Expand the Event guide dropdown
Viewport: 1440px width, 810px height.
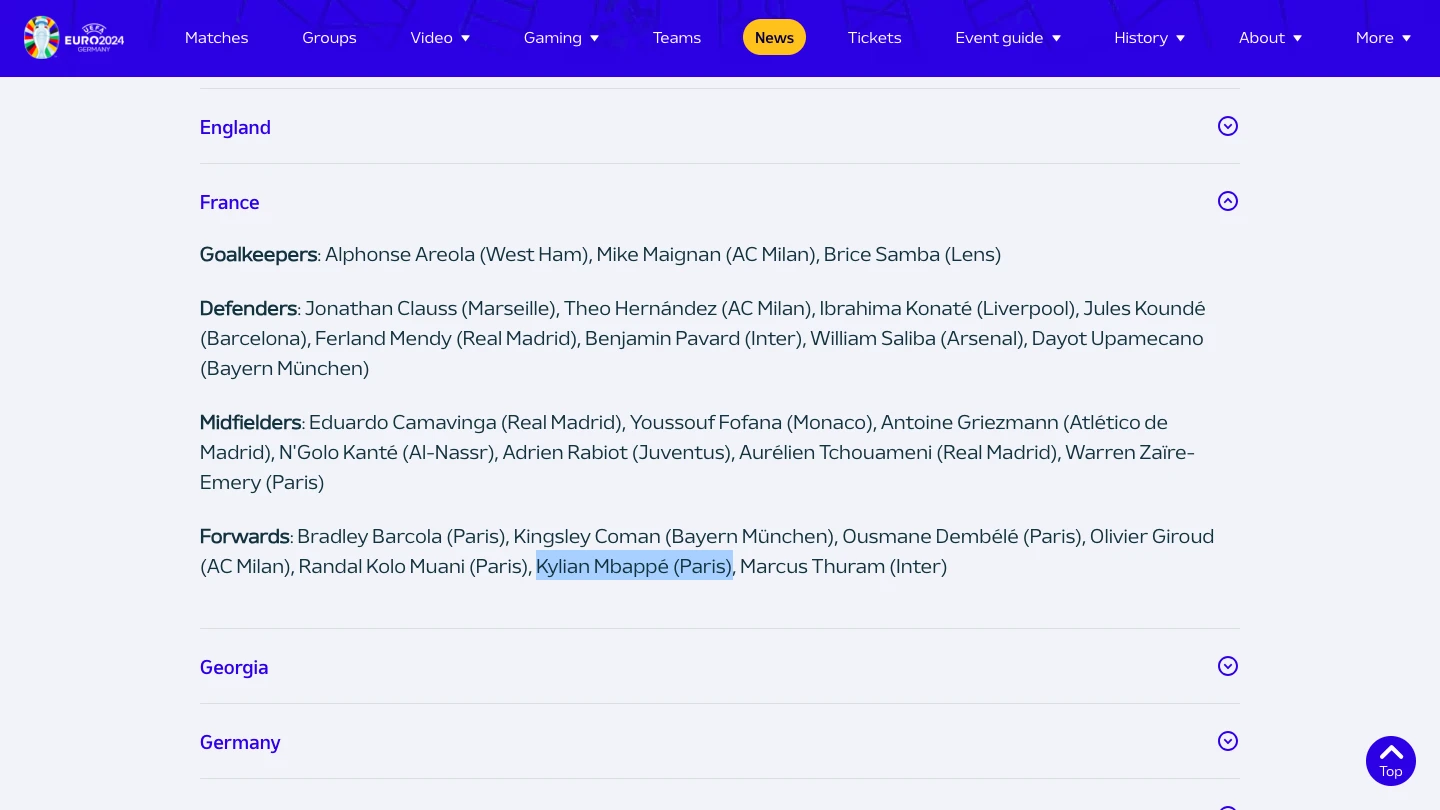point(1008,38)
